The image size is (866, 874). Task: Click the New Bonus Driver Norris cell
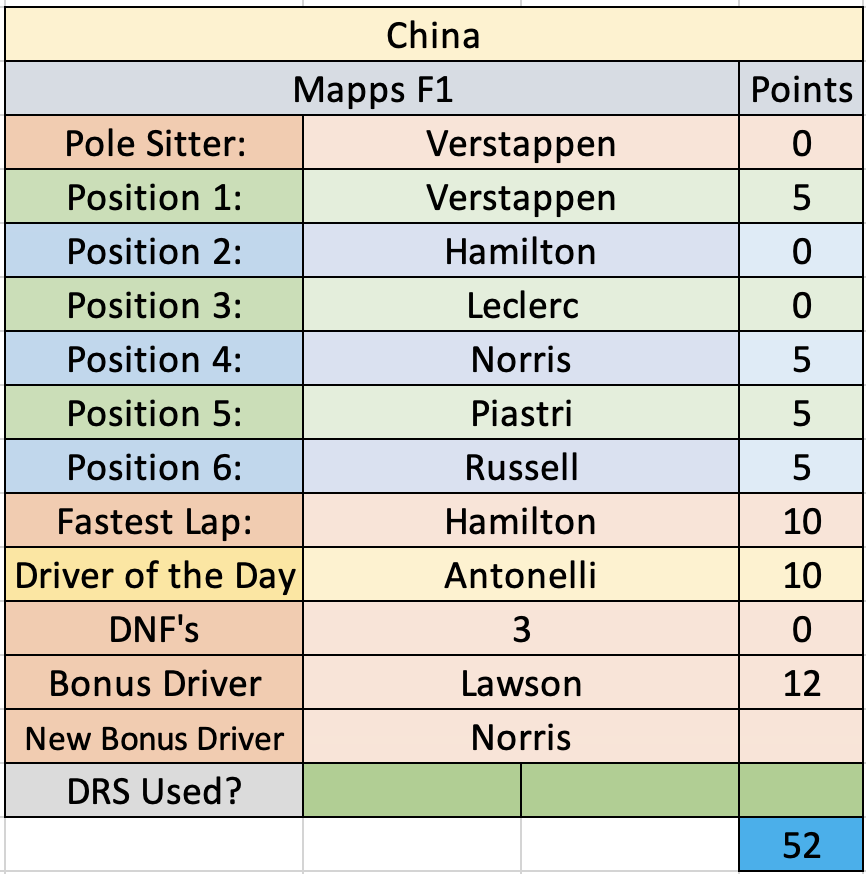[x=521, y=737]
